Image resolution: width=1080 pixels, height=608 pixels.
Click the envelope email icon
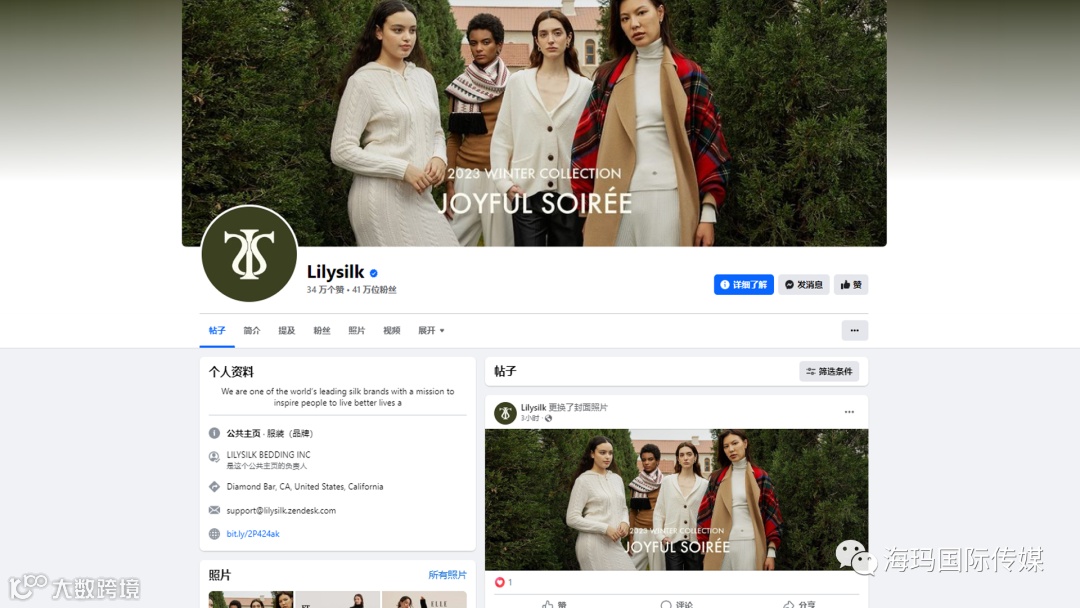214,510
